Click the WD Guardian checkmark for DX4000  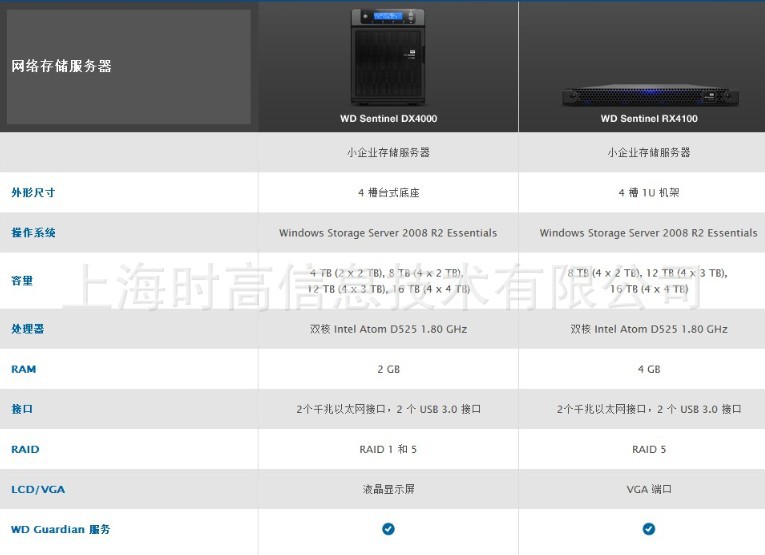(x=388, y=529)
